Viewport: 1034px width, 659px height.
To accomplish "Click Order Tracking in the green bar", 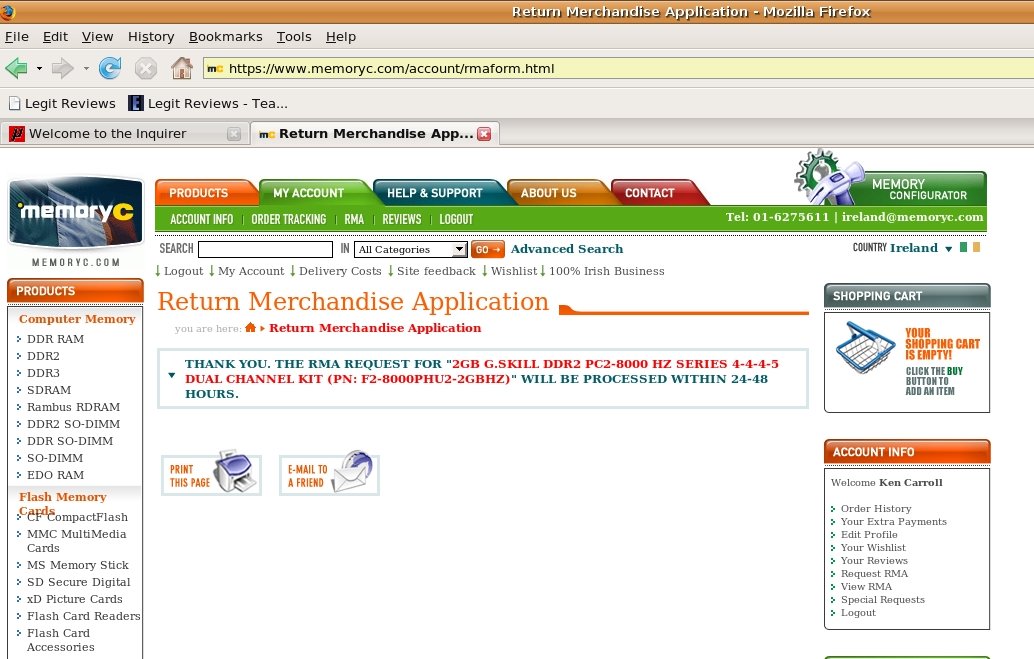I will point(289,219).
